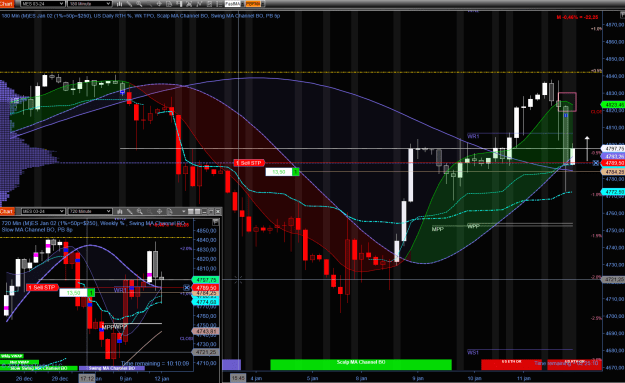
Task: Click zoom in magnifier in main chart toolbar
Action: pyautogui.click(x=139, y=4)
